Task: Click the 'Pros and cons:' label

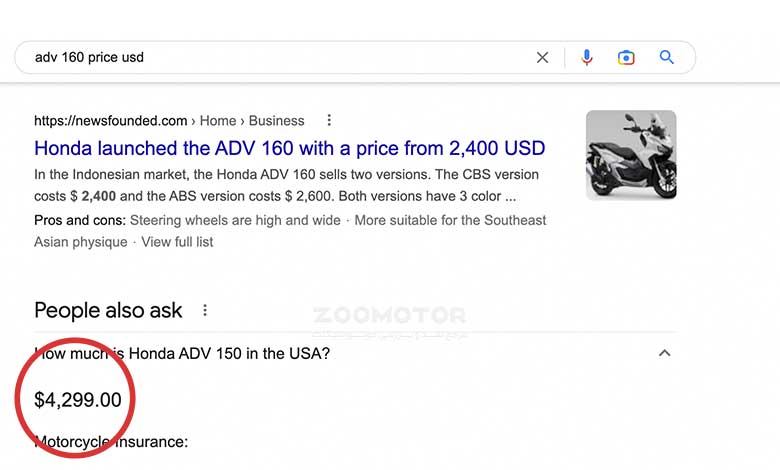Action: (x=80, y=220)
